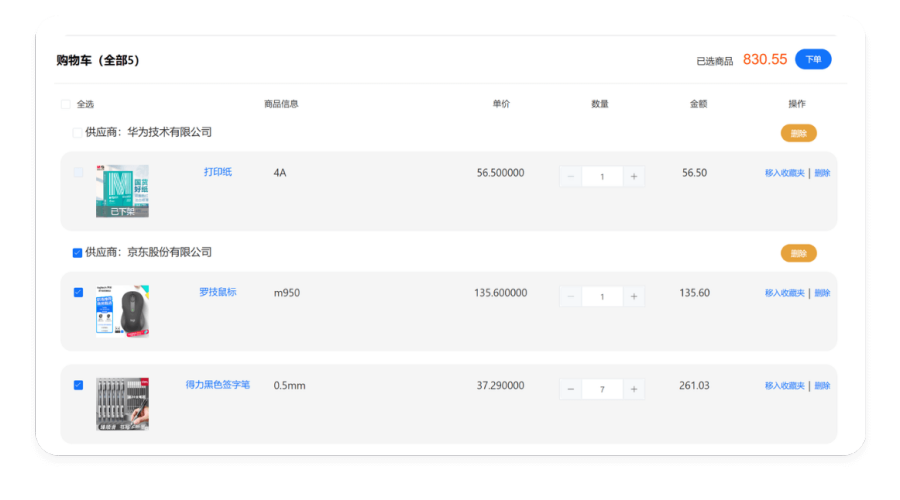
Task: Increase quantity of 得力黑色签字笔 with plus
Action: 634,389
